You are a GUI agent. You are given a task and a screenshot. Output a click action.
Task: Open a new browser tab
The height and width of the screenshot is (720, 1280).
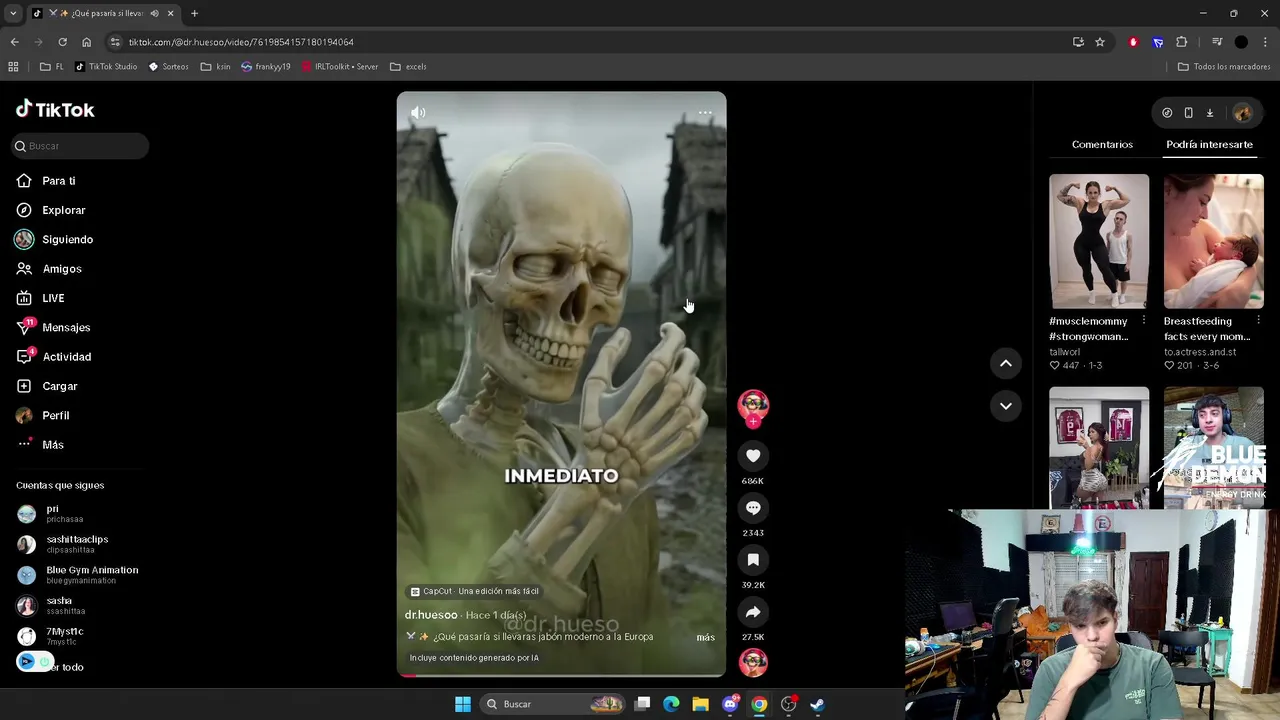194,13
